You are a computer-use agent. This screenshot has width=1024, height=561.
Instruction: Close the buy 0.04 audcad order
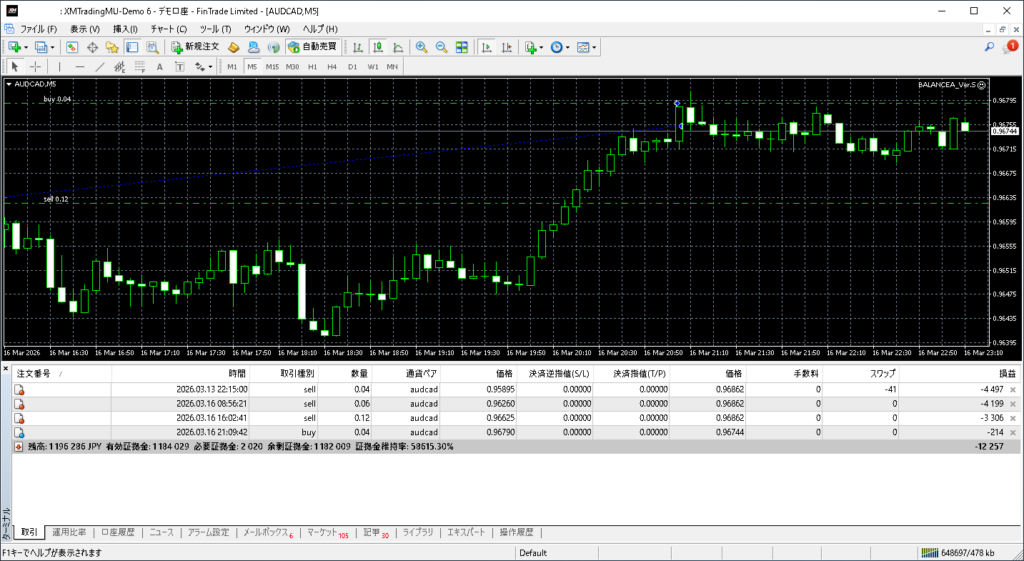pyautogui.click(x=1013, y=432)
